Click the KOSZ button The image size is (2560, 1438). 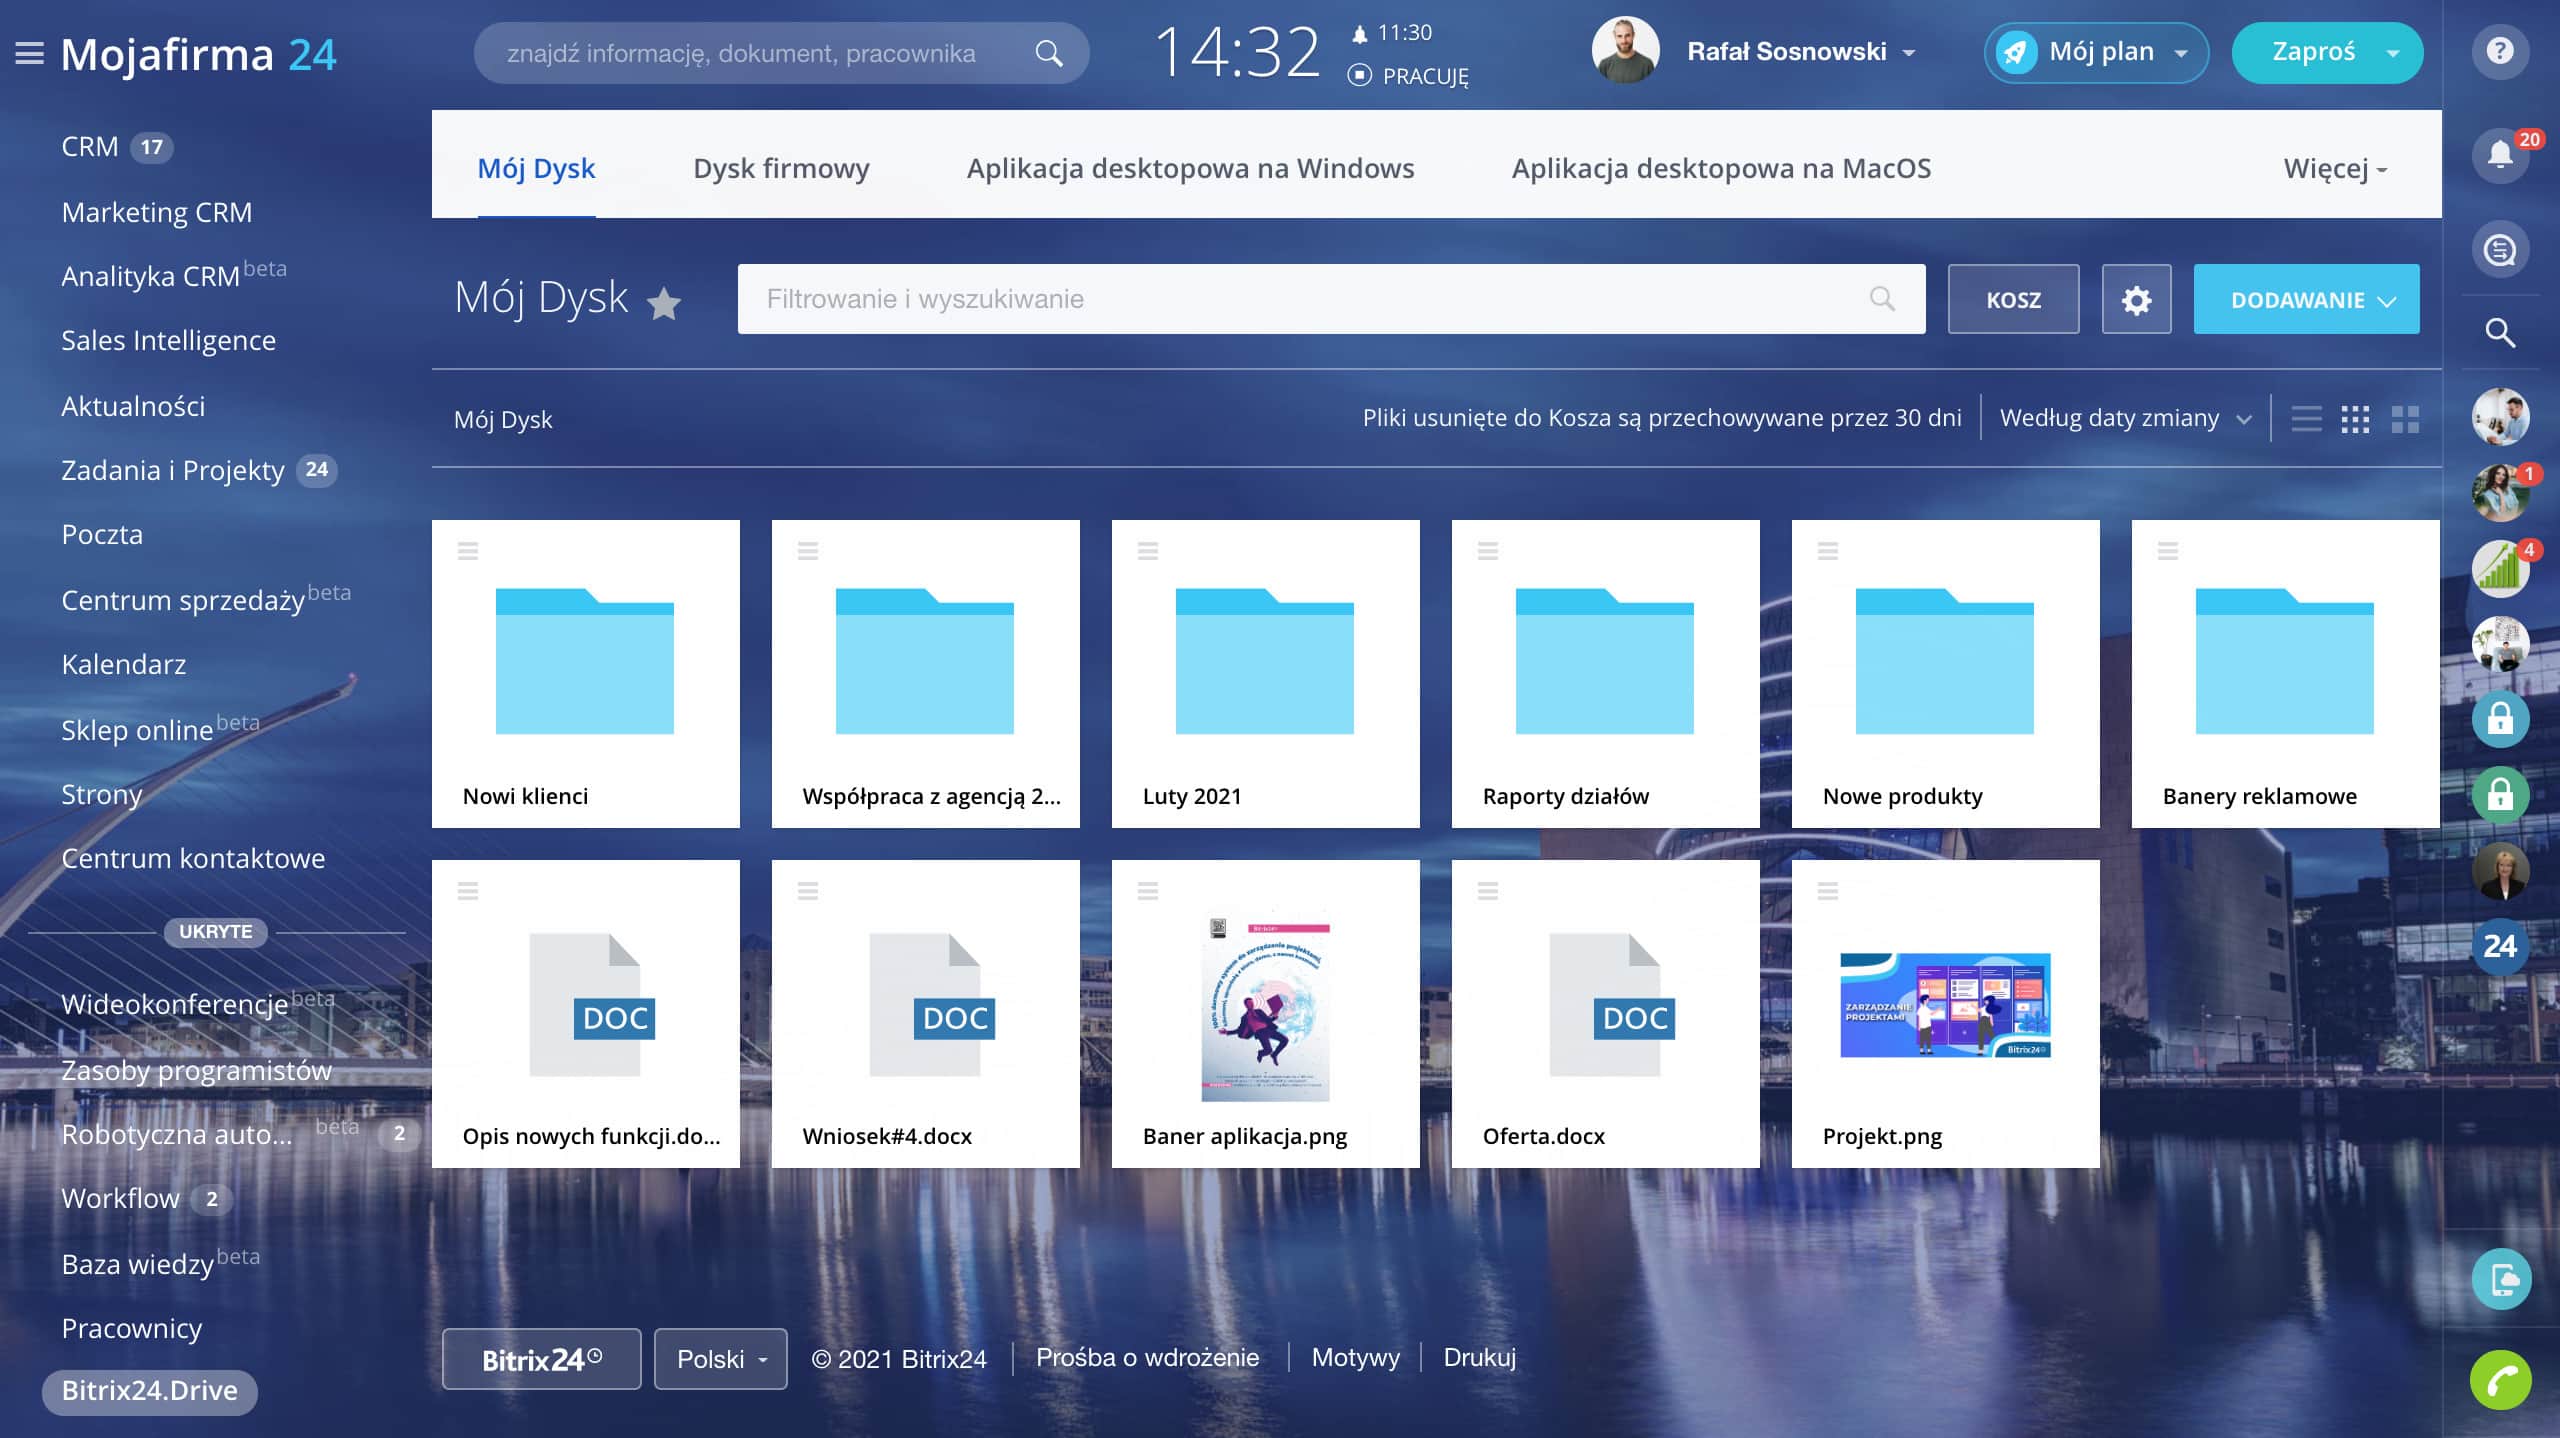coord(2013,299)
